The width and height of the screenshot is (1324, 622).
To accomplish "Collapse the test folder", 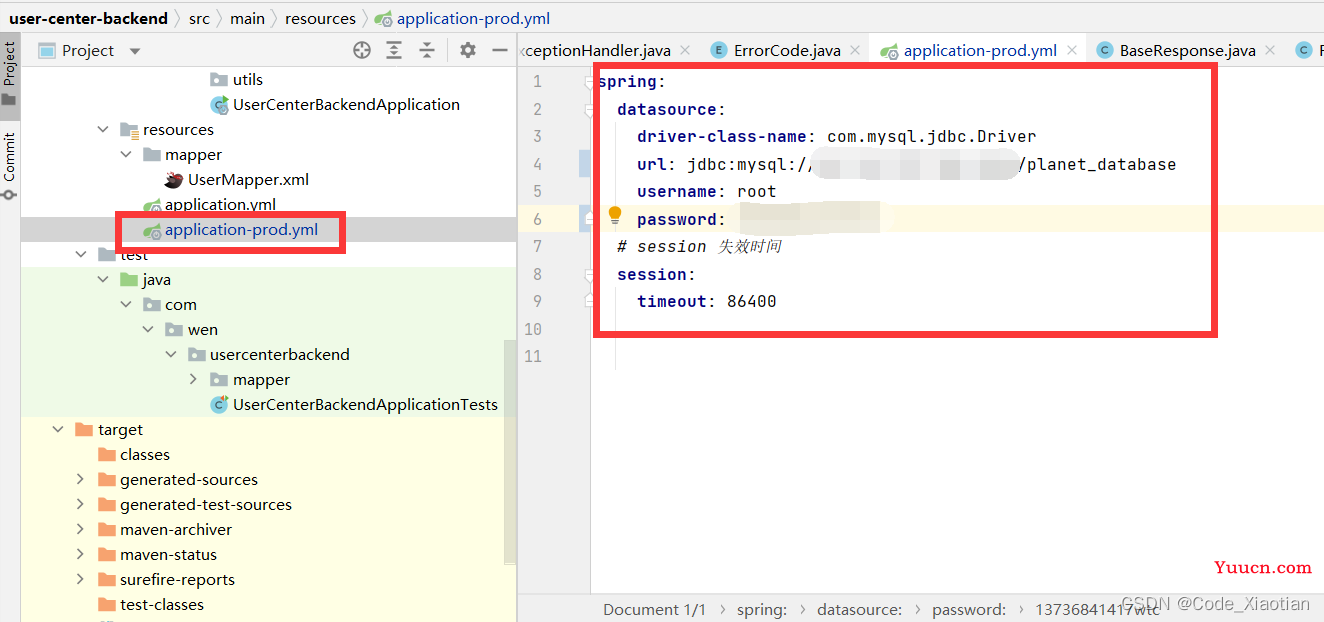I will [x=80, y=255].
